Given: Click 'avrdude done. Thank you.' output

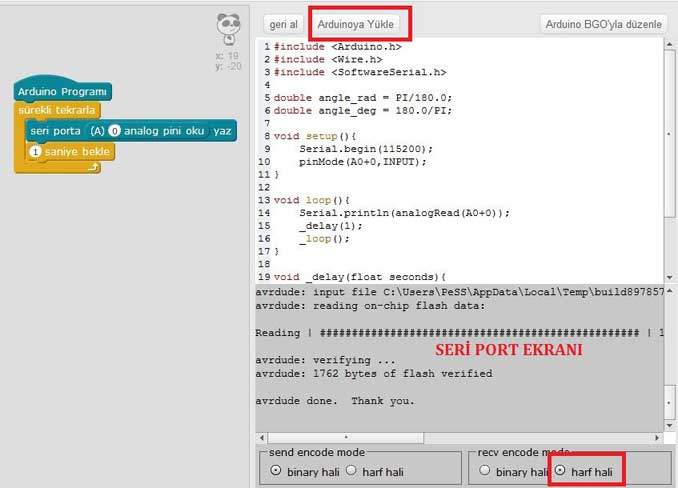Looking at the screenshot, I should pos(335,401).
